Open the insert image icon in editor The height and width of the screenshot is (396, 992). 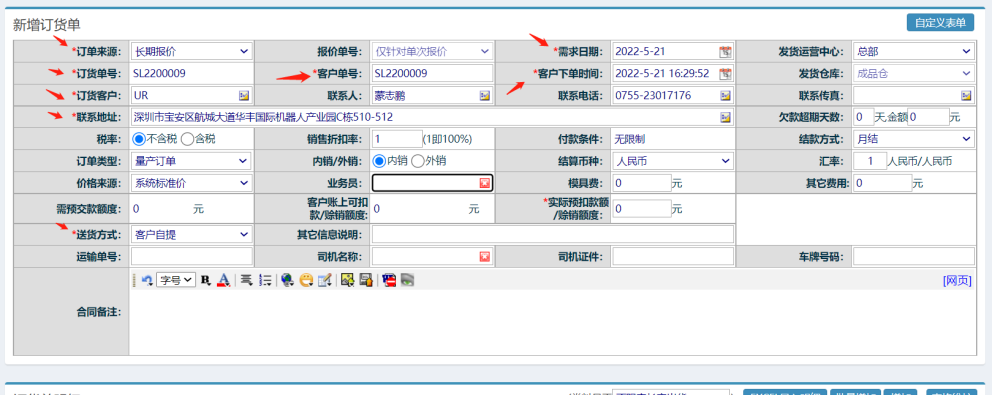pyautogui.click(x=346, y=280)
